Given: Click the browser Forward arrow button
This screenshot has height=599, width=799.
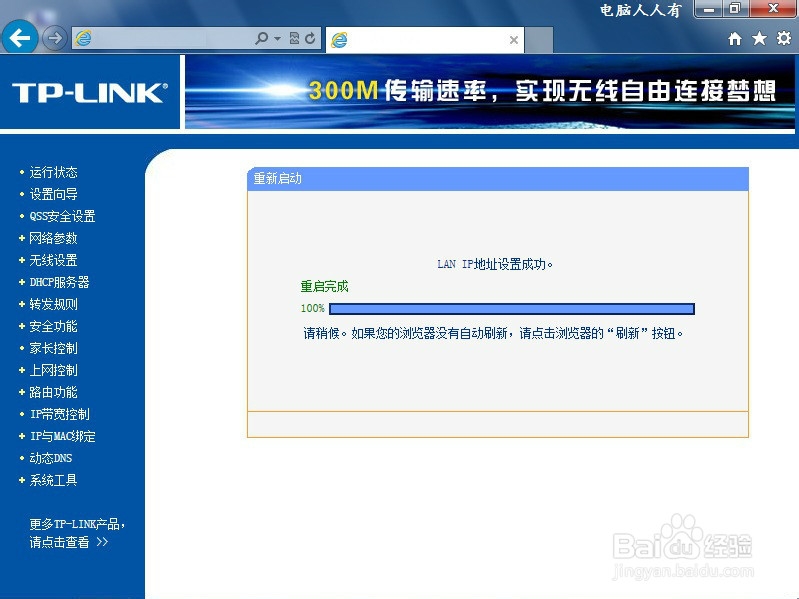Looking at the screenshot, I should 55,38.
